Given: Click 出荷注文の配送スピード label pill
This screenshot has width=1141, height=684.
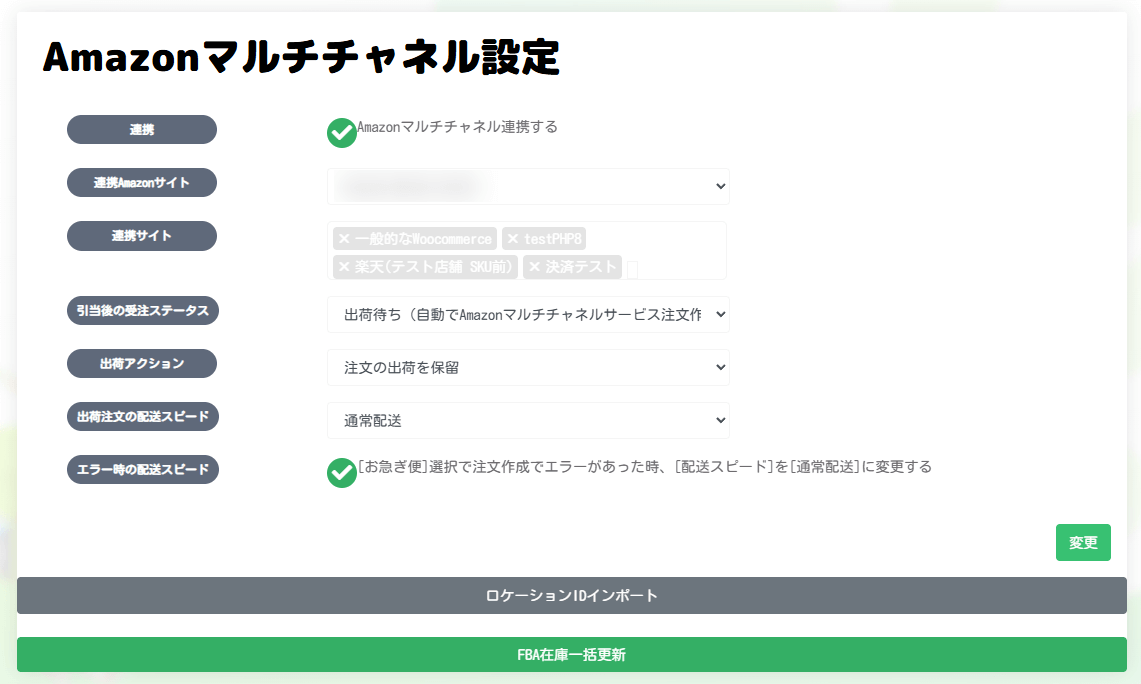Looking at the screenshot, I should click(143, 417).
